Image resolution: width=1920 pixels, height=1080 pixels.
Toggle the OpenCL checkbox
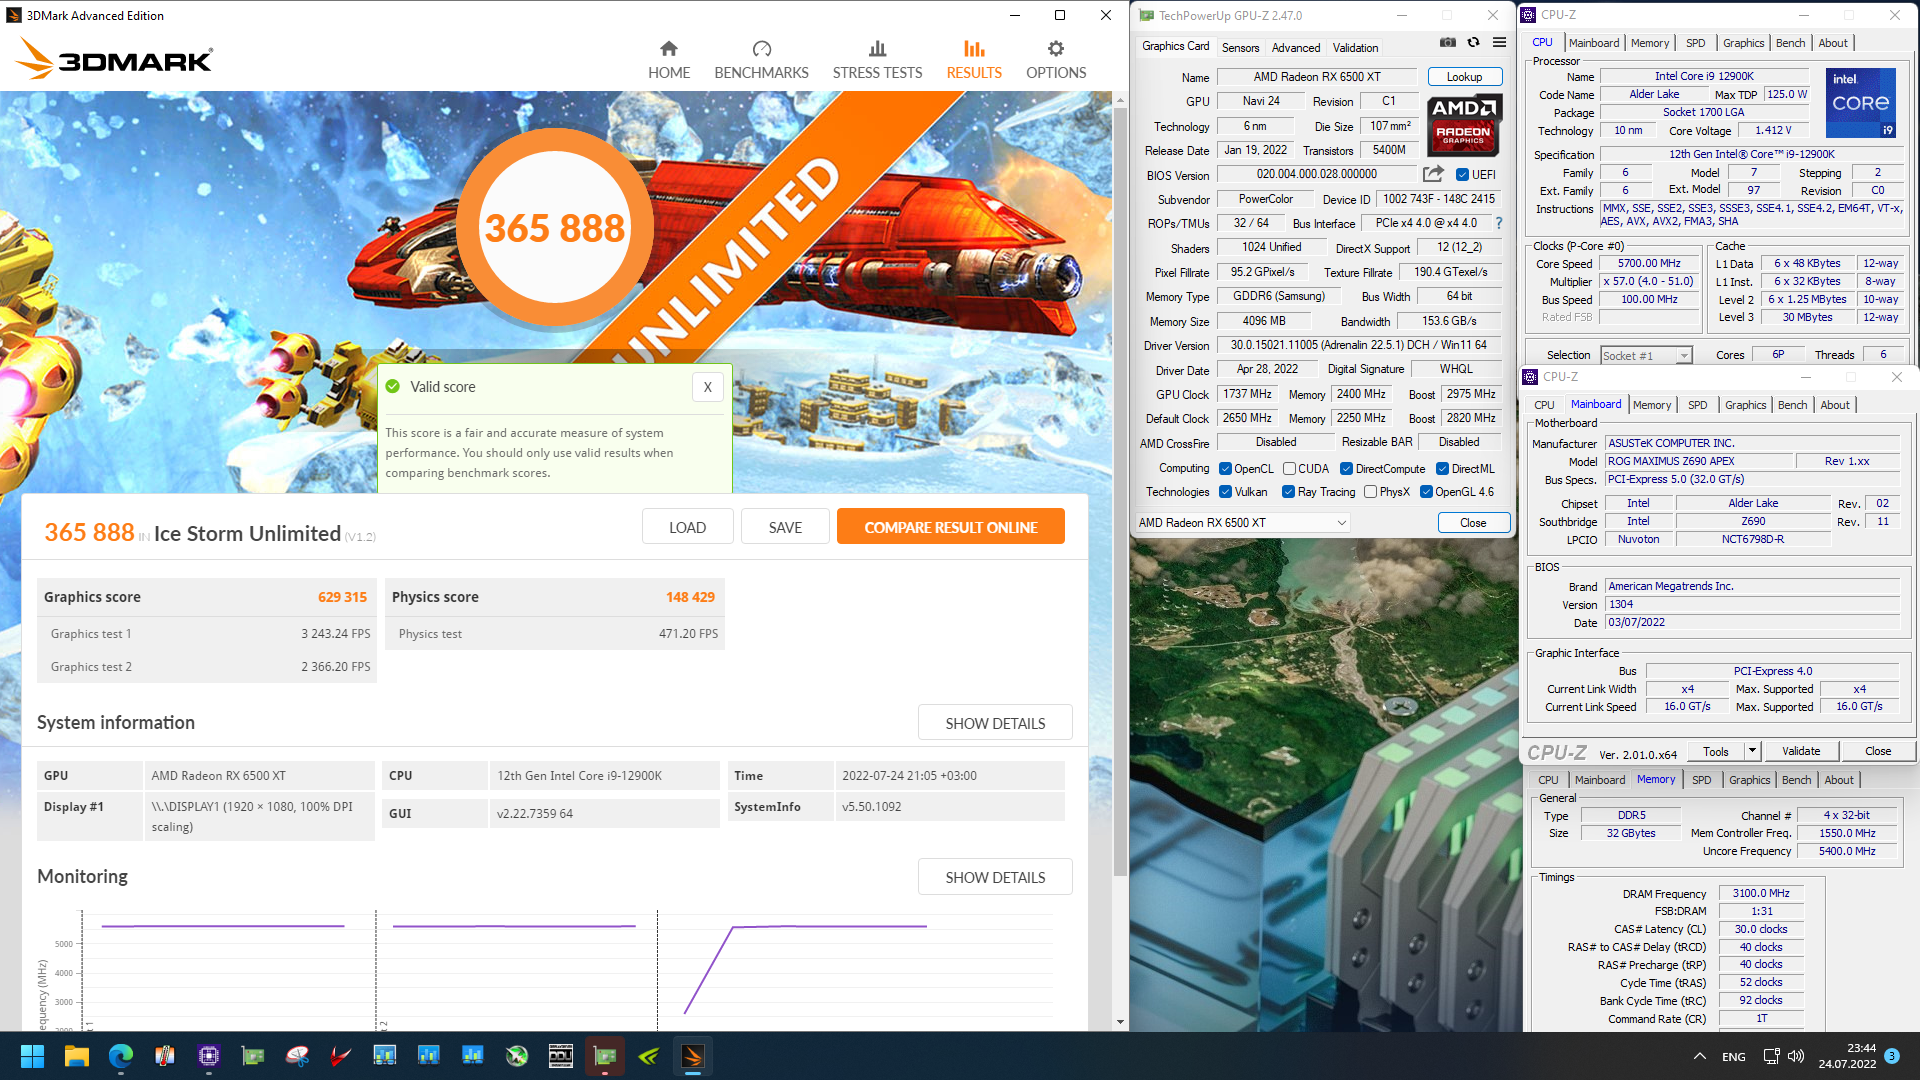coord(1225,469)
